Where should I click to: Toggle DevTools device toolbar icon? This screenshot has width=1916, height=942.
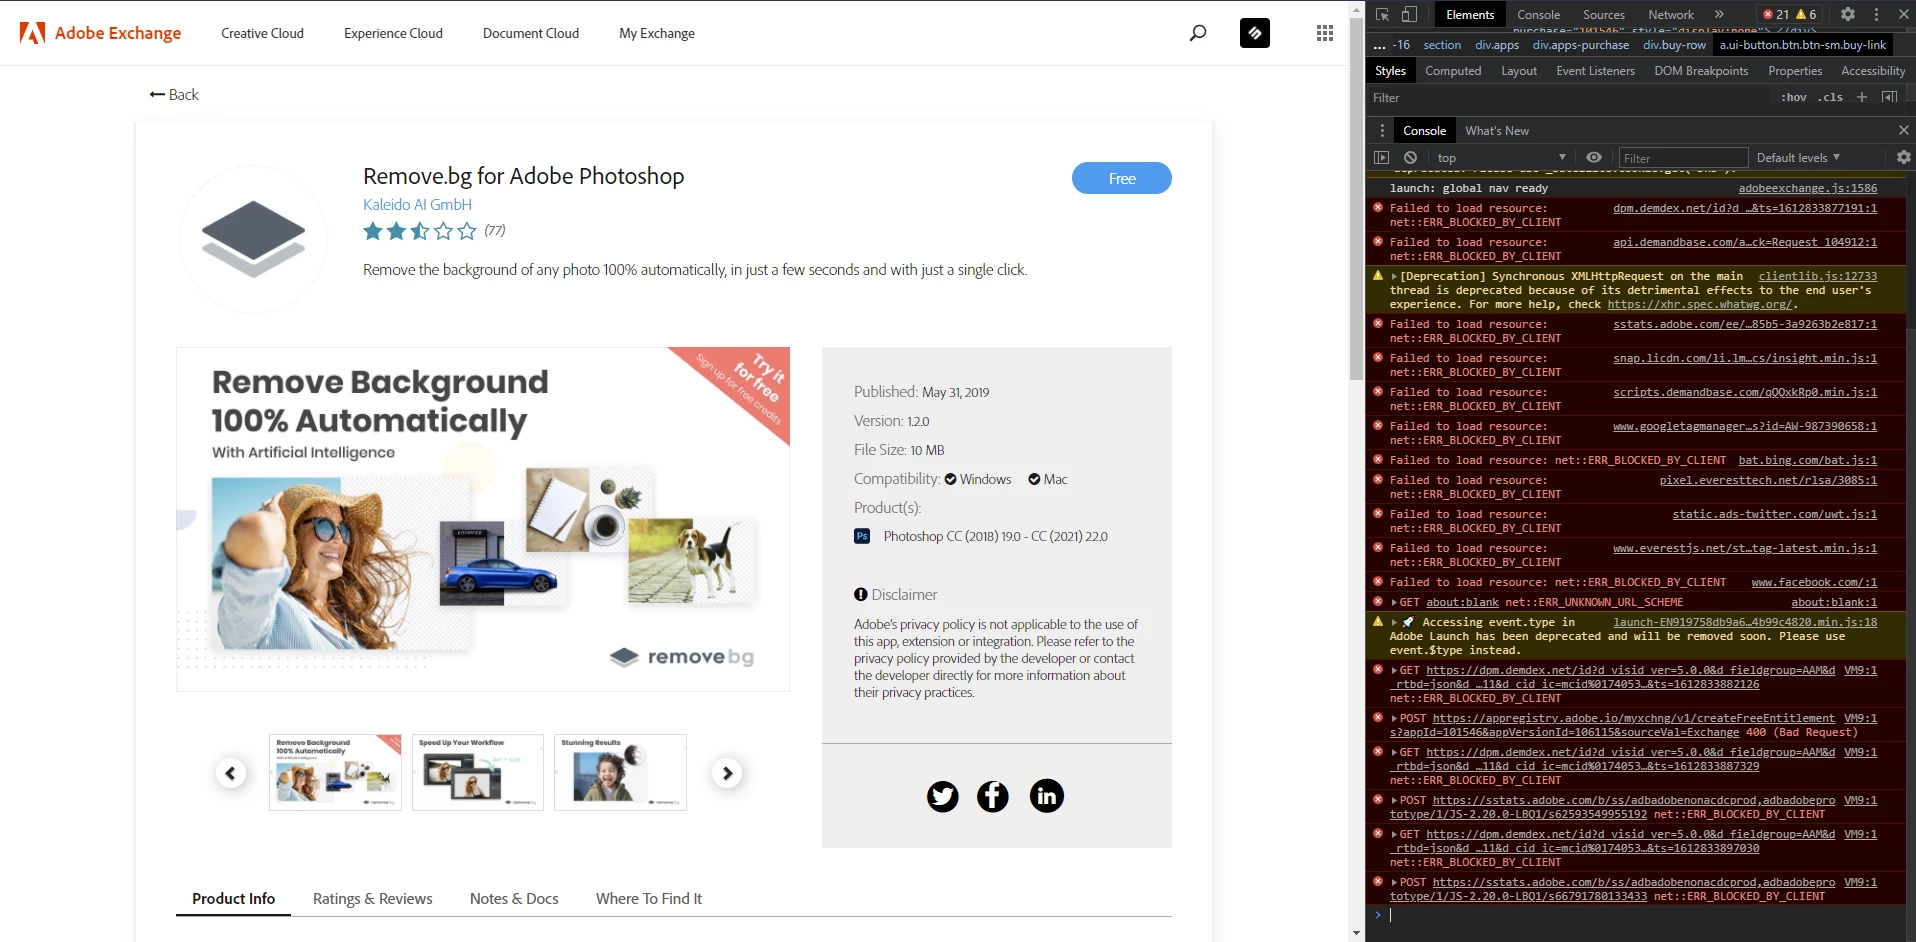click(1409, 14)
